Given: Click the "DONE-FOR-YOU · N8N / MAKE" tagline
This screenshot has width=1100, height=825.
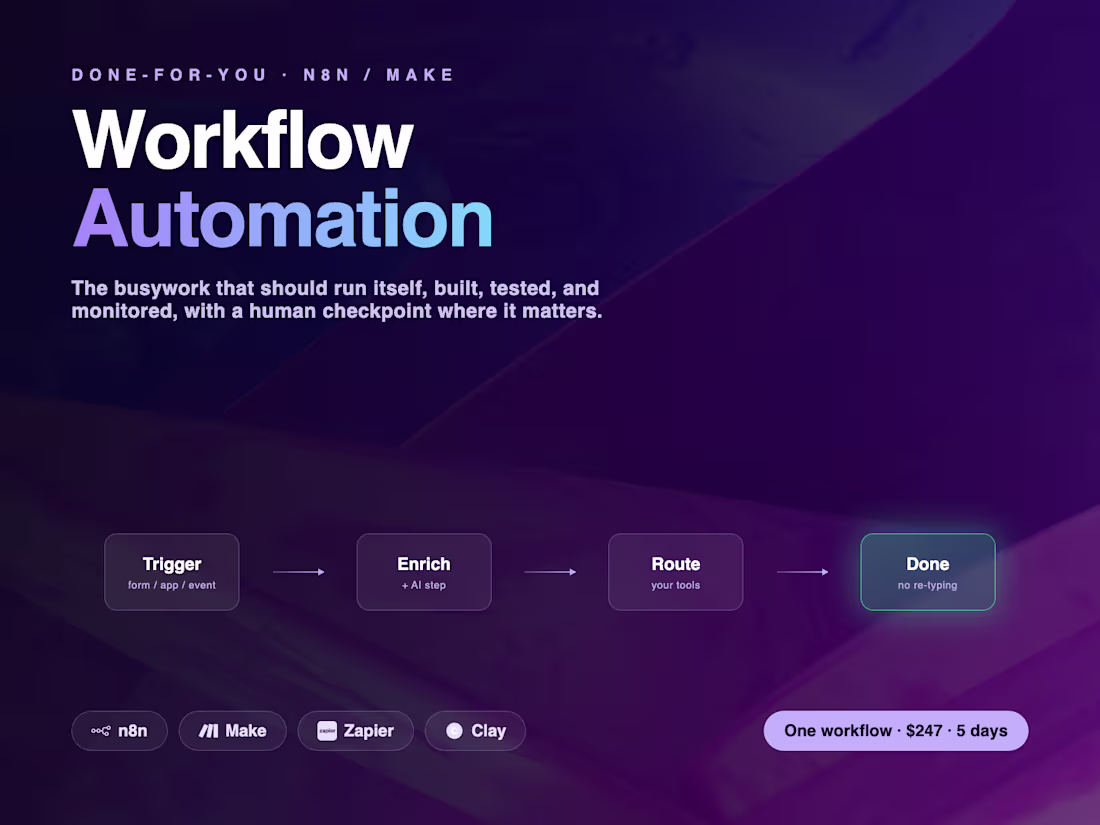Looking at the screenshot, I should [x=263, y=75].
